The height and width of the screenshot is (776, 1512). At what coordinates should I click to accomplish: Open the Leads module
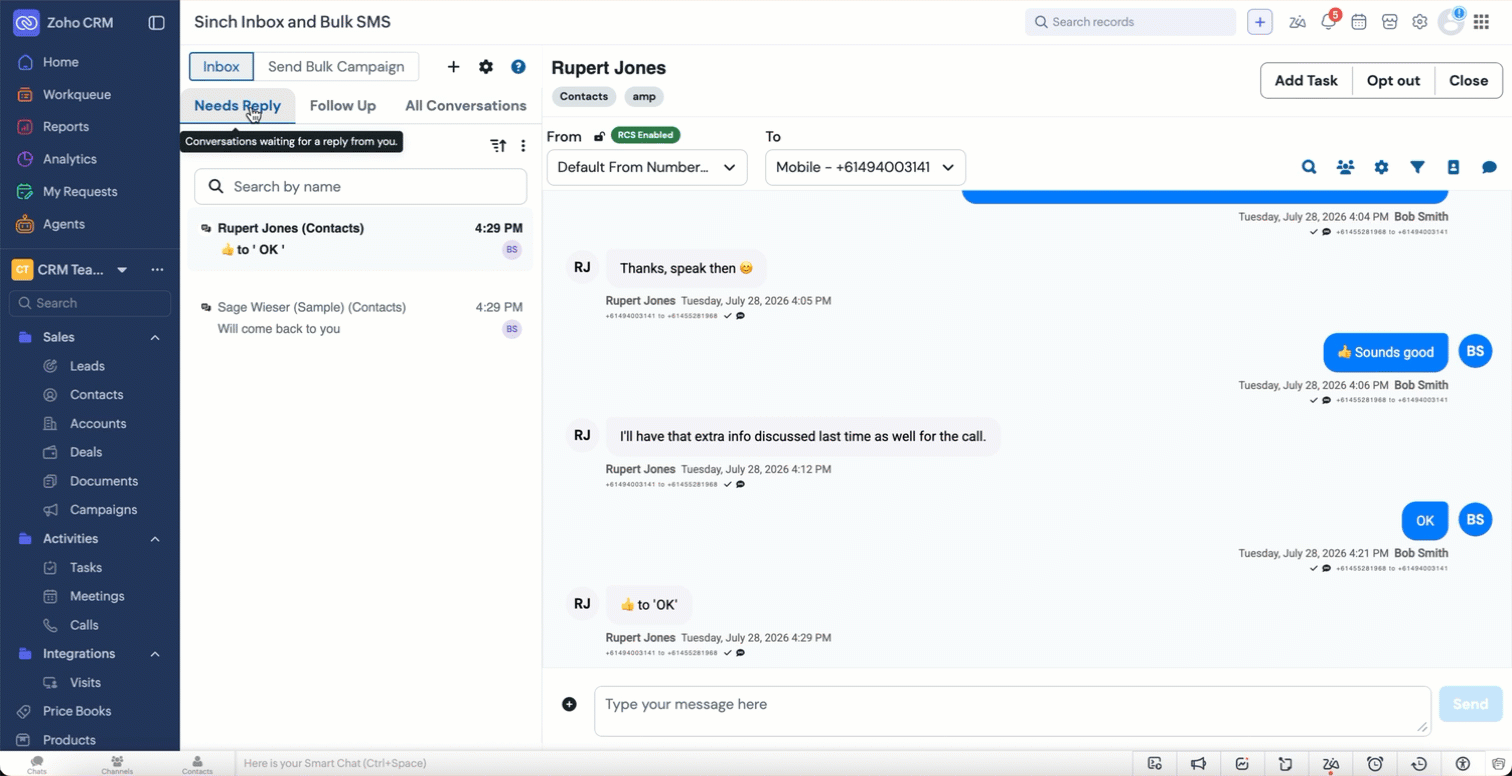pyautogui.click(x=87, y=366)
